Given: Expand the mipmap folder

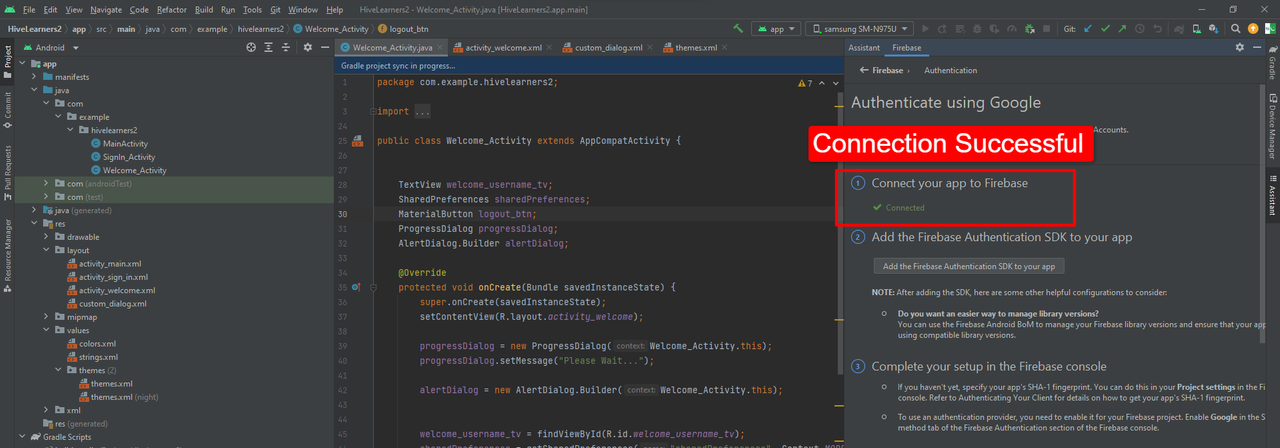Looking at the screenshot, I should point(46,317).
